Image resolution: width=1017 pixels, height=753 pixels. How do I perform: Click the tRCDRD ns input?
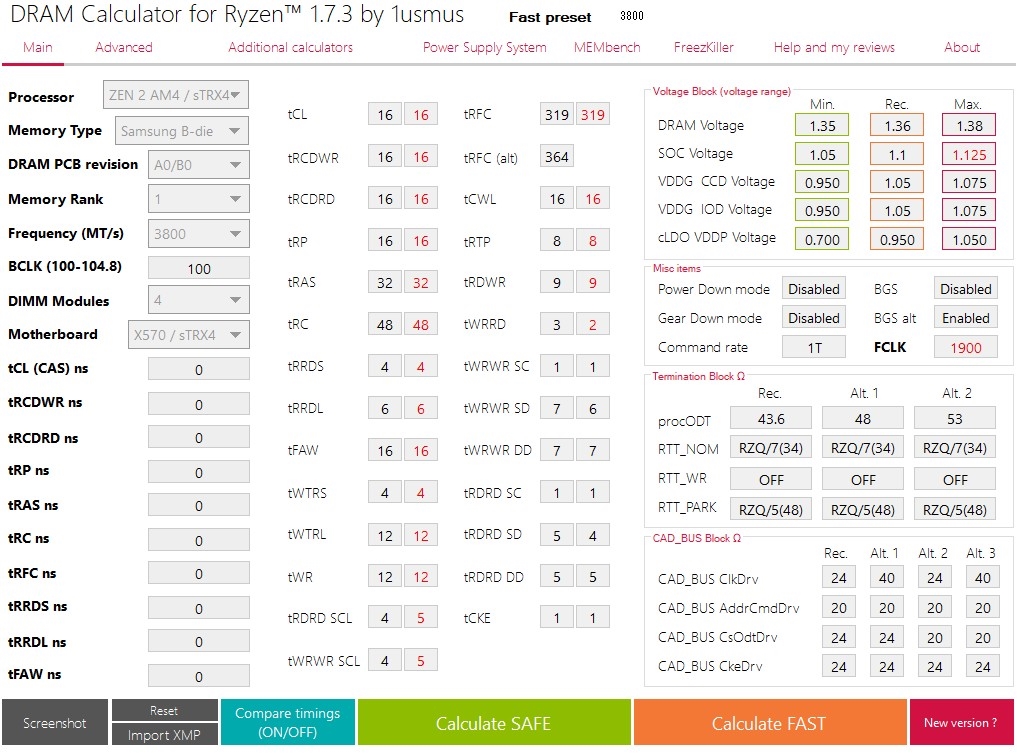198,437
